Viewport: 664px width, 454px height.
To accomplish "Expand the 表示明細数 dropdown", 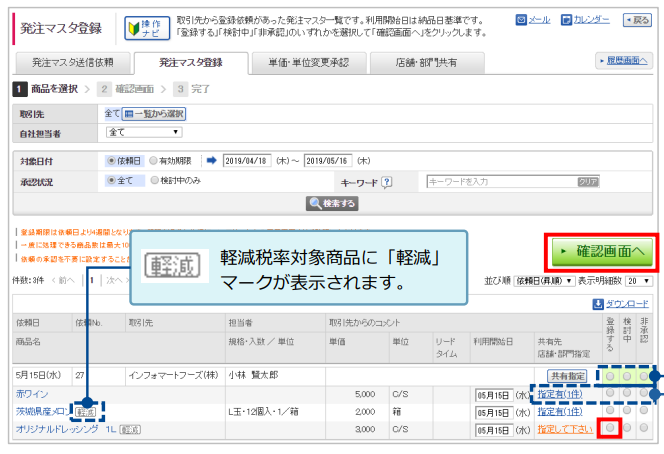I will [638, 281].
